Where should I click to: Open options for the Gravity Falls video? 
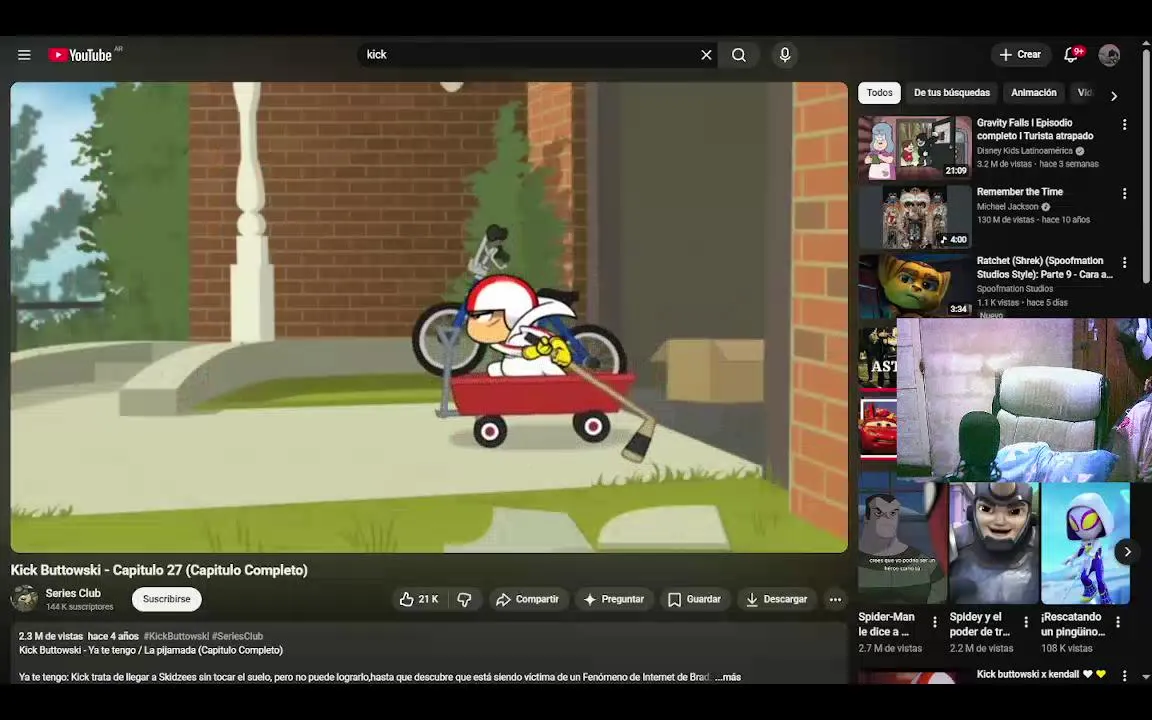[1124, 125]
